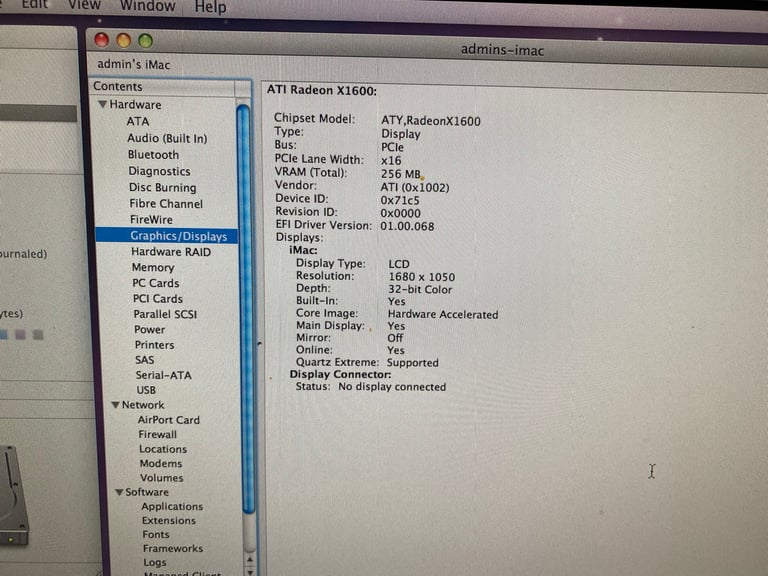
Task: Select Bluetooth in Hardware list
Action: [x=153, y=155]
